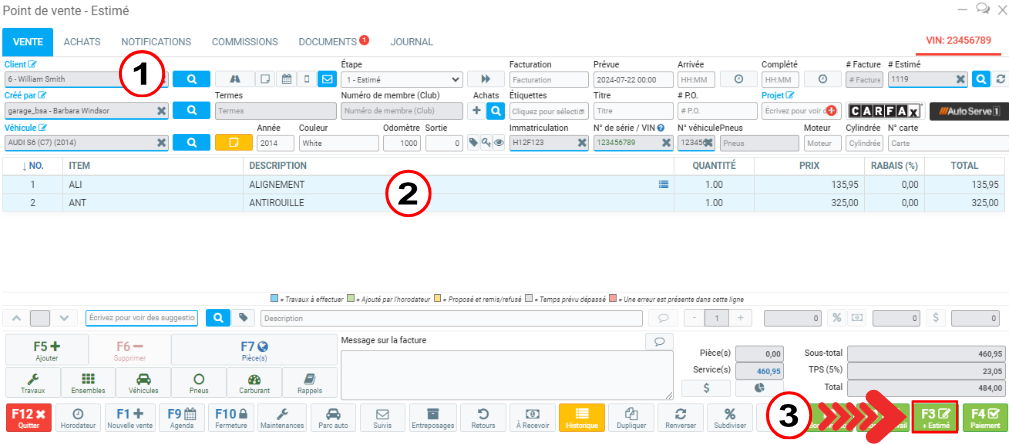Click the down chevron below the item list

(64, 318)
